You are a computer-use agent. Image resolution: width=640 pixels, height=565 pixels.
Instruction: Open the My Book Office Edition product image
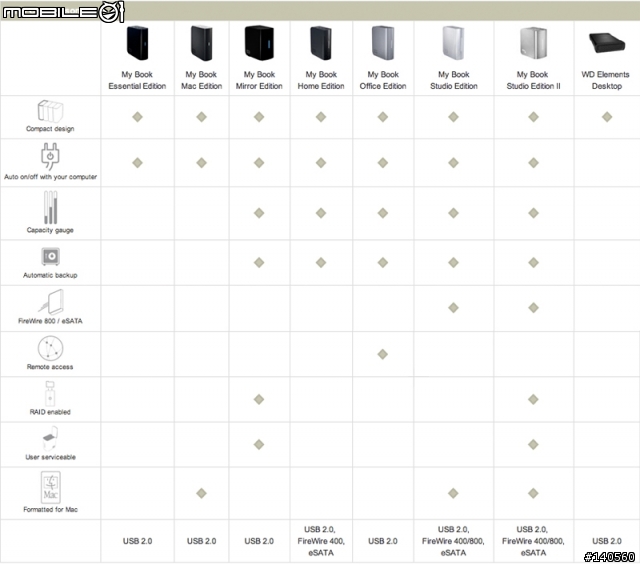tap(383, 43)
